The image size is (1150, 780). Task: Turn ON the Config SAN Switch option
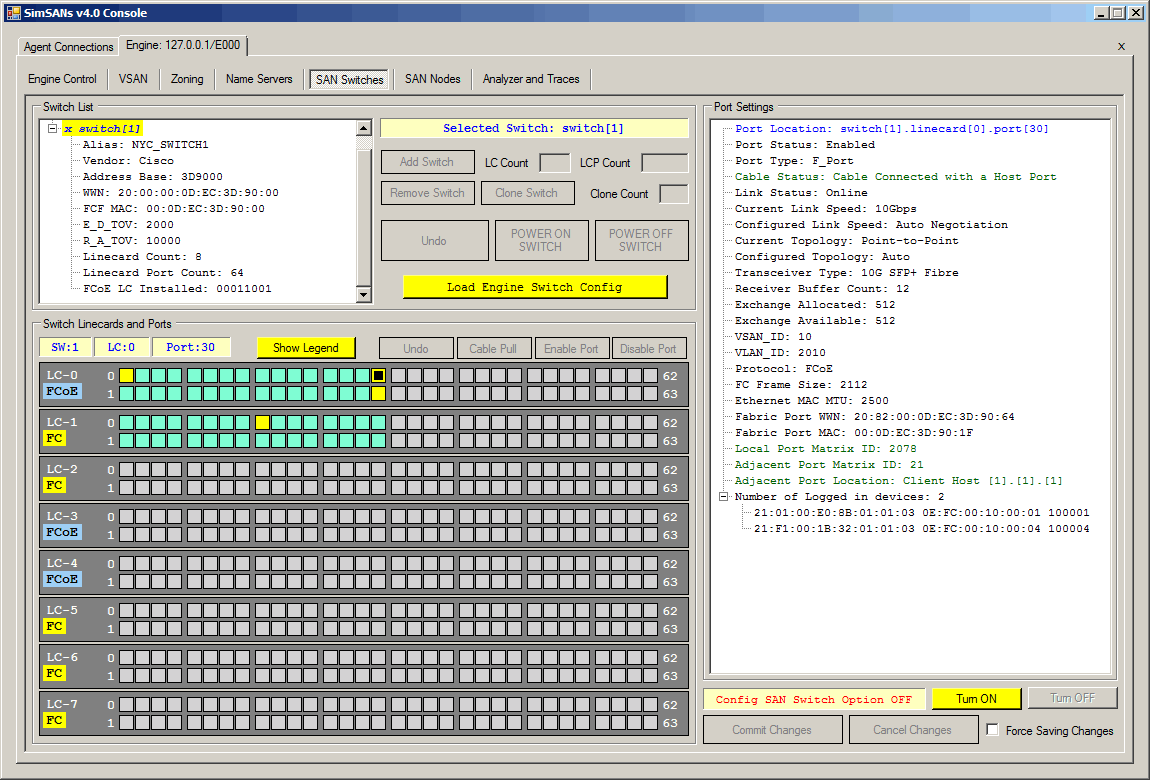tap(976, 699)
